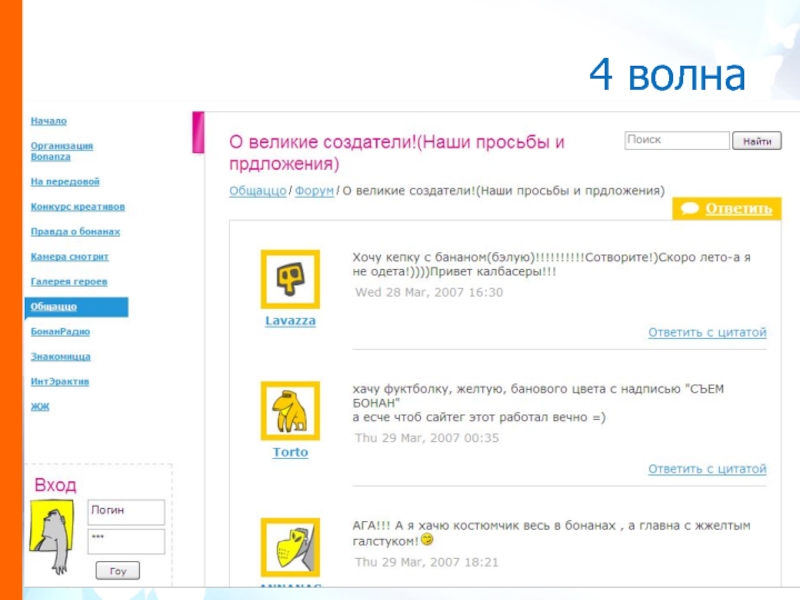Viewport: 800px width, 600px height.
Task: Click the Вход heading text
Action: (x=55, y=484)
